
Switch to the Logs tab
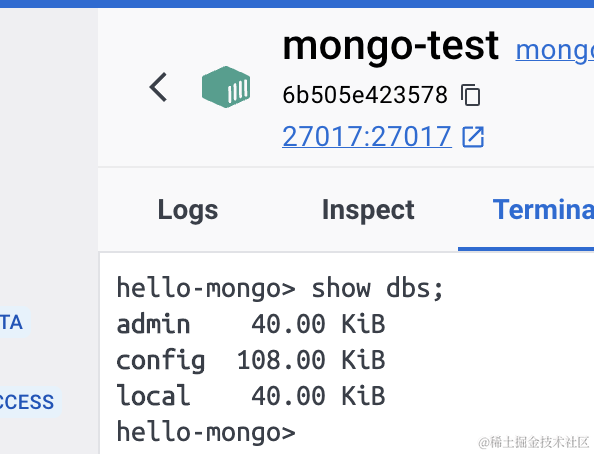(188, 210)
